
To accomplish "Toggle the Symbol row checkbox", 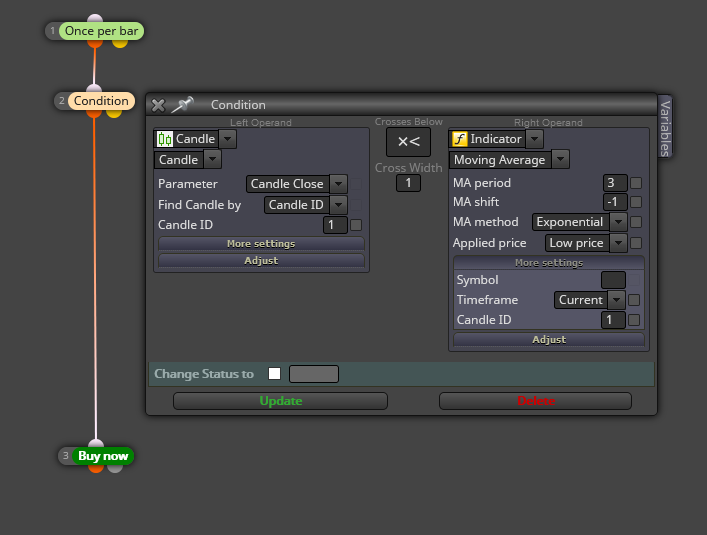I will pos(634,280).
